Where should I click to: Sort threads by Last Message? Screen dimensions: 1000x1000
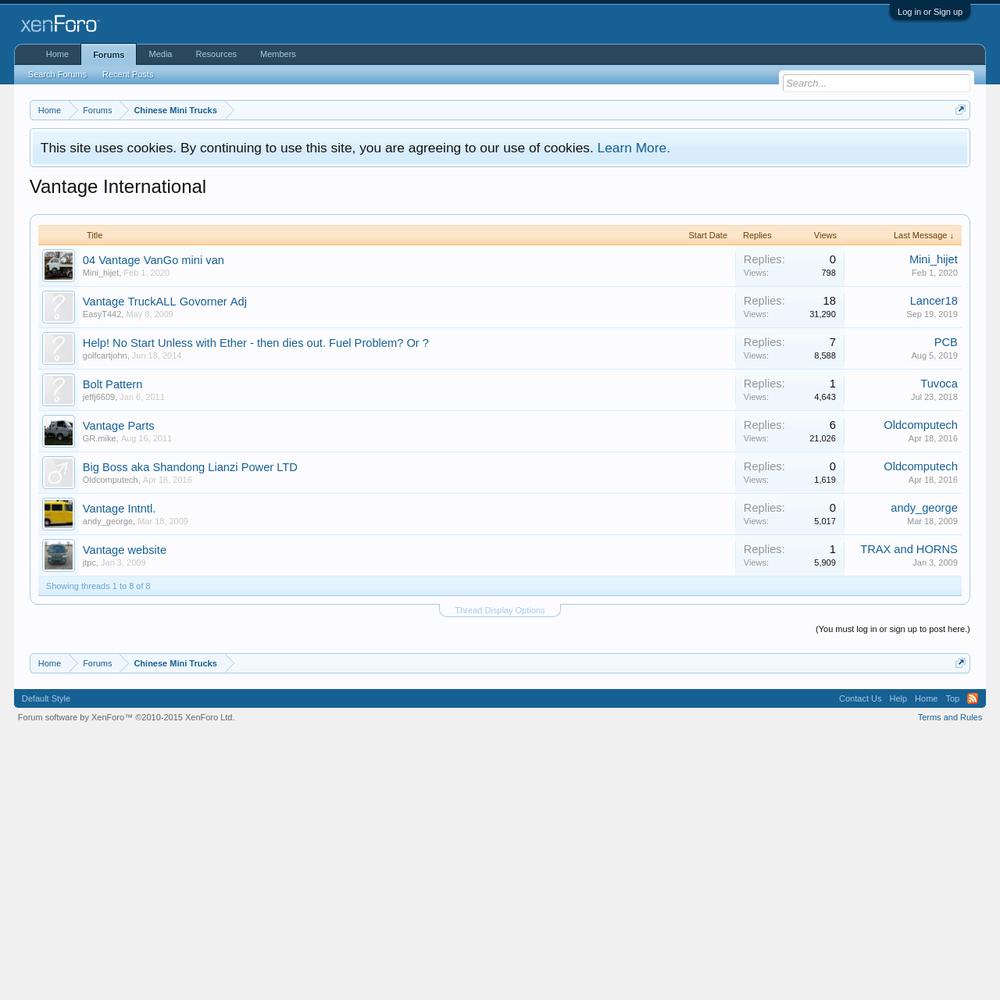coord(923,235)
